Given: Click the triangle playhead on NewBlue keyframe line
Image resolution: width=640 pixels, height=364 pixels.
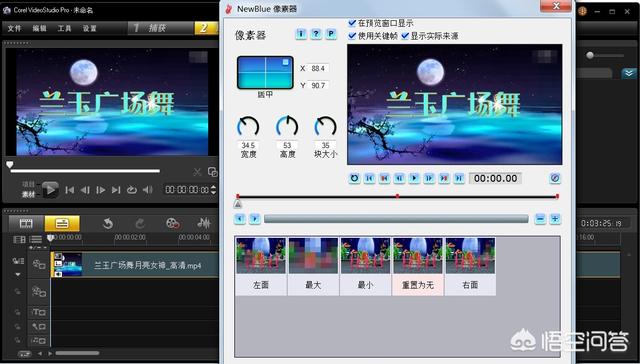Looking at the screenshot, I should (x=238, y=204).
